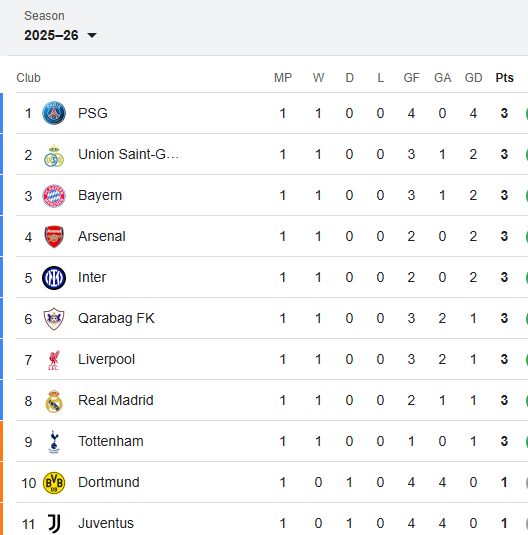Select the Pts column header
Image resolution: width=528 pixels, height=535 pixels.
click(x=504, y=78)
